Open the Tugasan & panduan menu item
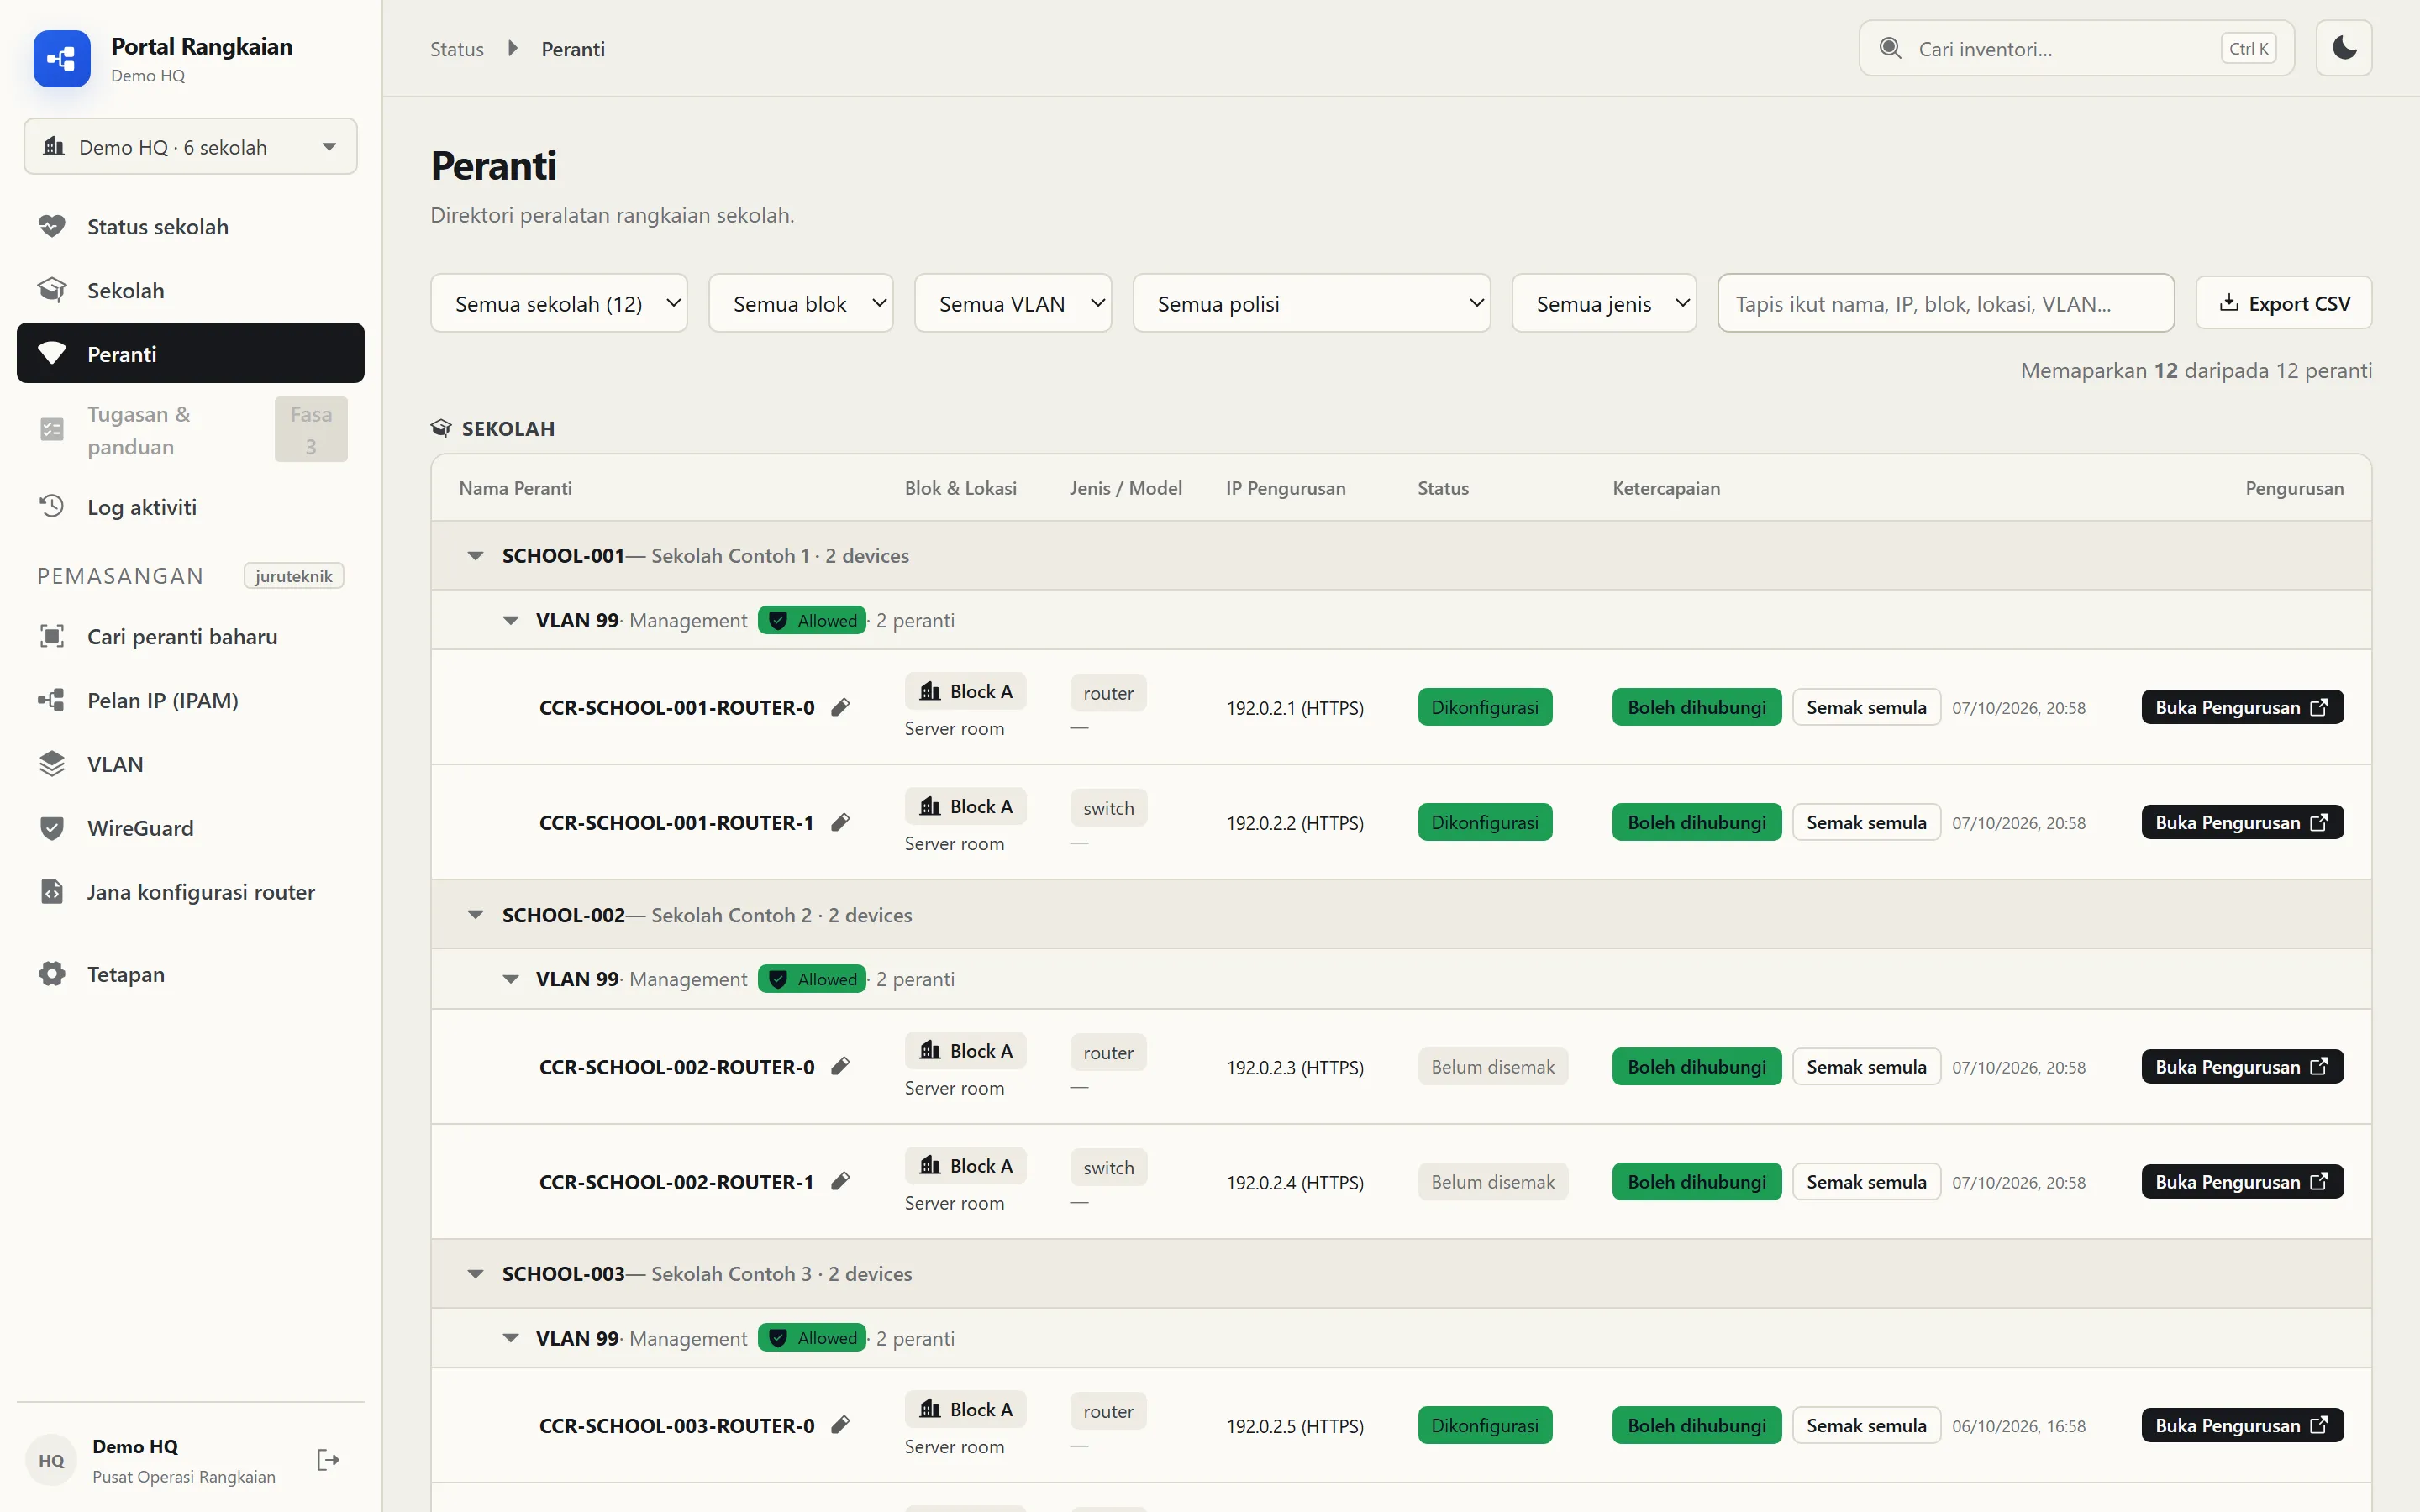The height and width of the screenshot is (1512, 2420). tap(190, 430)
